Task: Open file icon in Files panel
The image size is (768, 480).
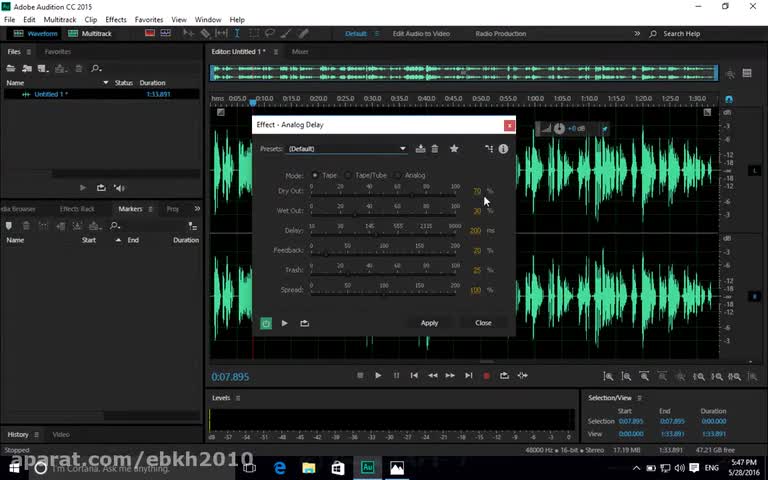Action: [x=10, y=69]
